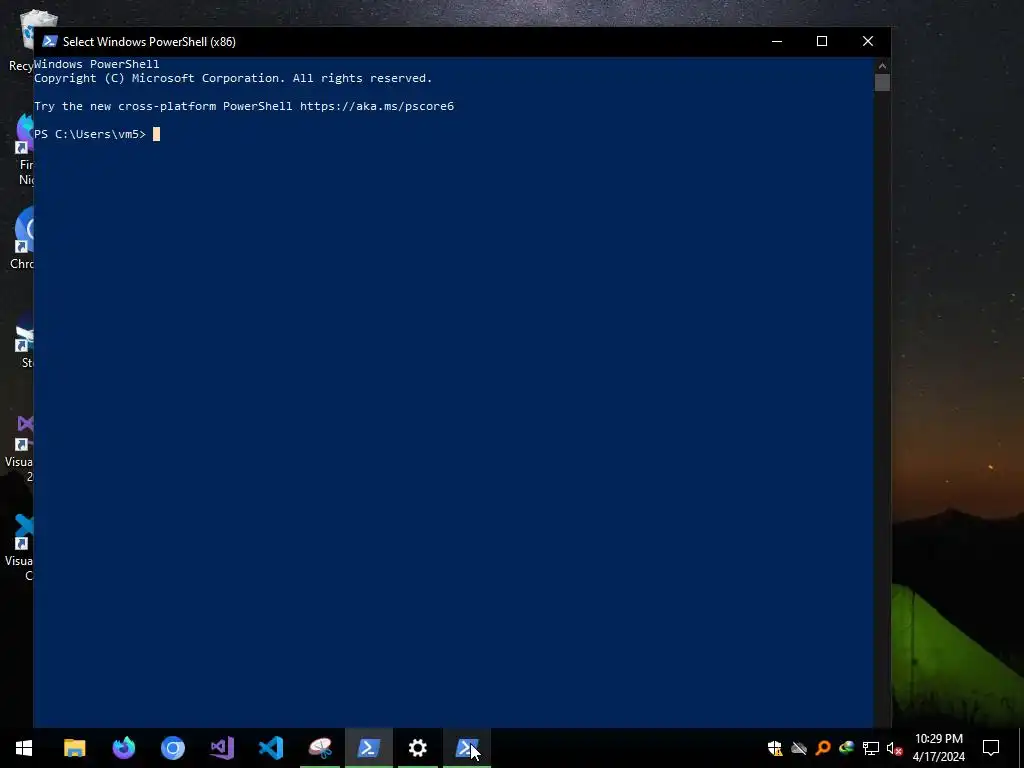Image resolution: width=1024 pixels, height=768 pixels.
Task: Click the green-blue globe tray icon
Action: pos(846,748)
